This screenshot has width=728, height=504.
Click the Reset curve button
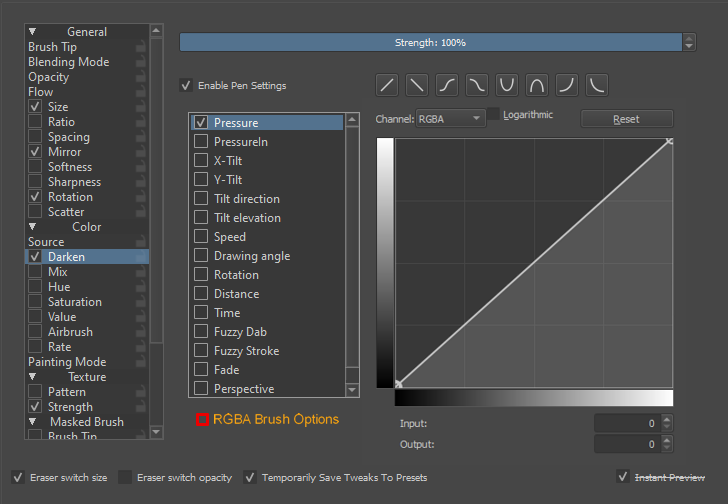(626, 119)
